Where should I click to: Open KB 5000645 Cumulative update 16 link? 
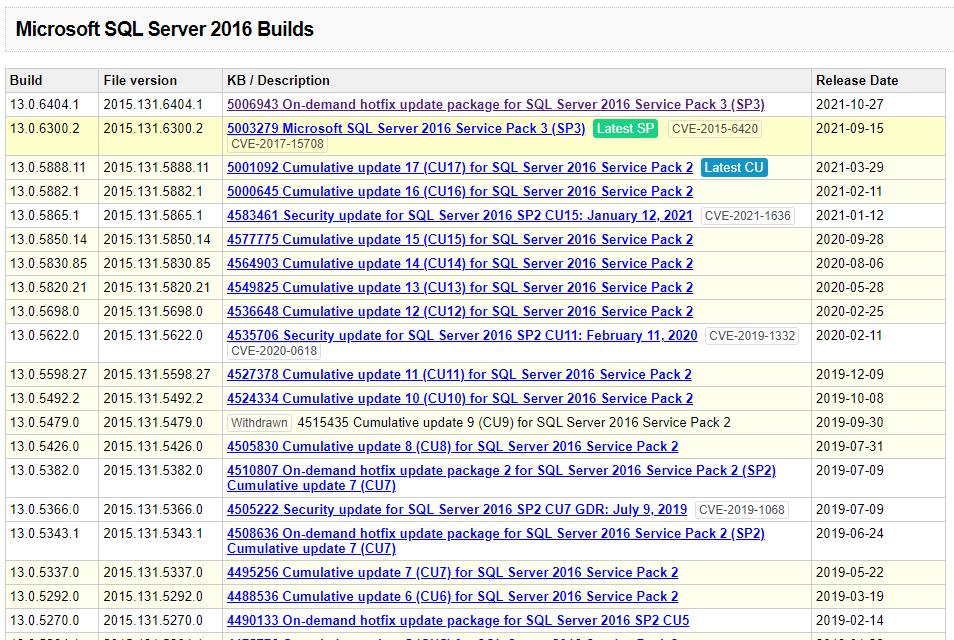click(x=460, y=192)
